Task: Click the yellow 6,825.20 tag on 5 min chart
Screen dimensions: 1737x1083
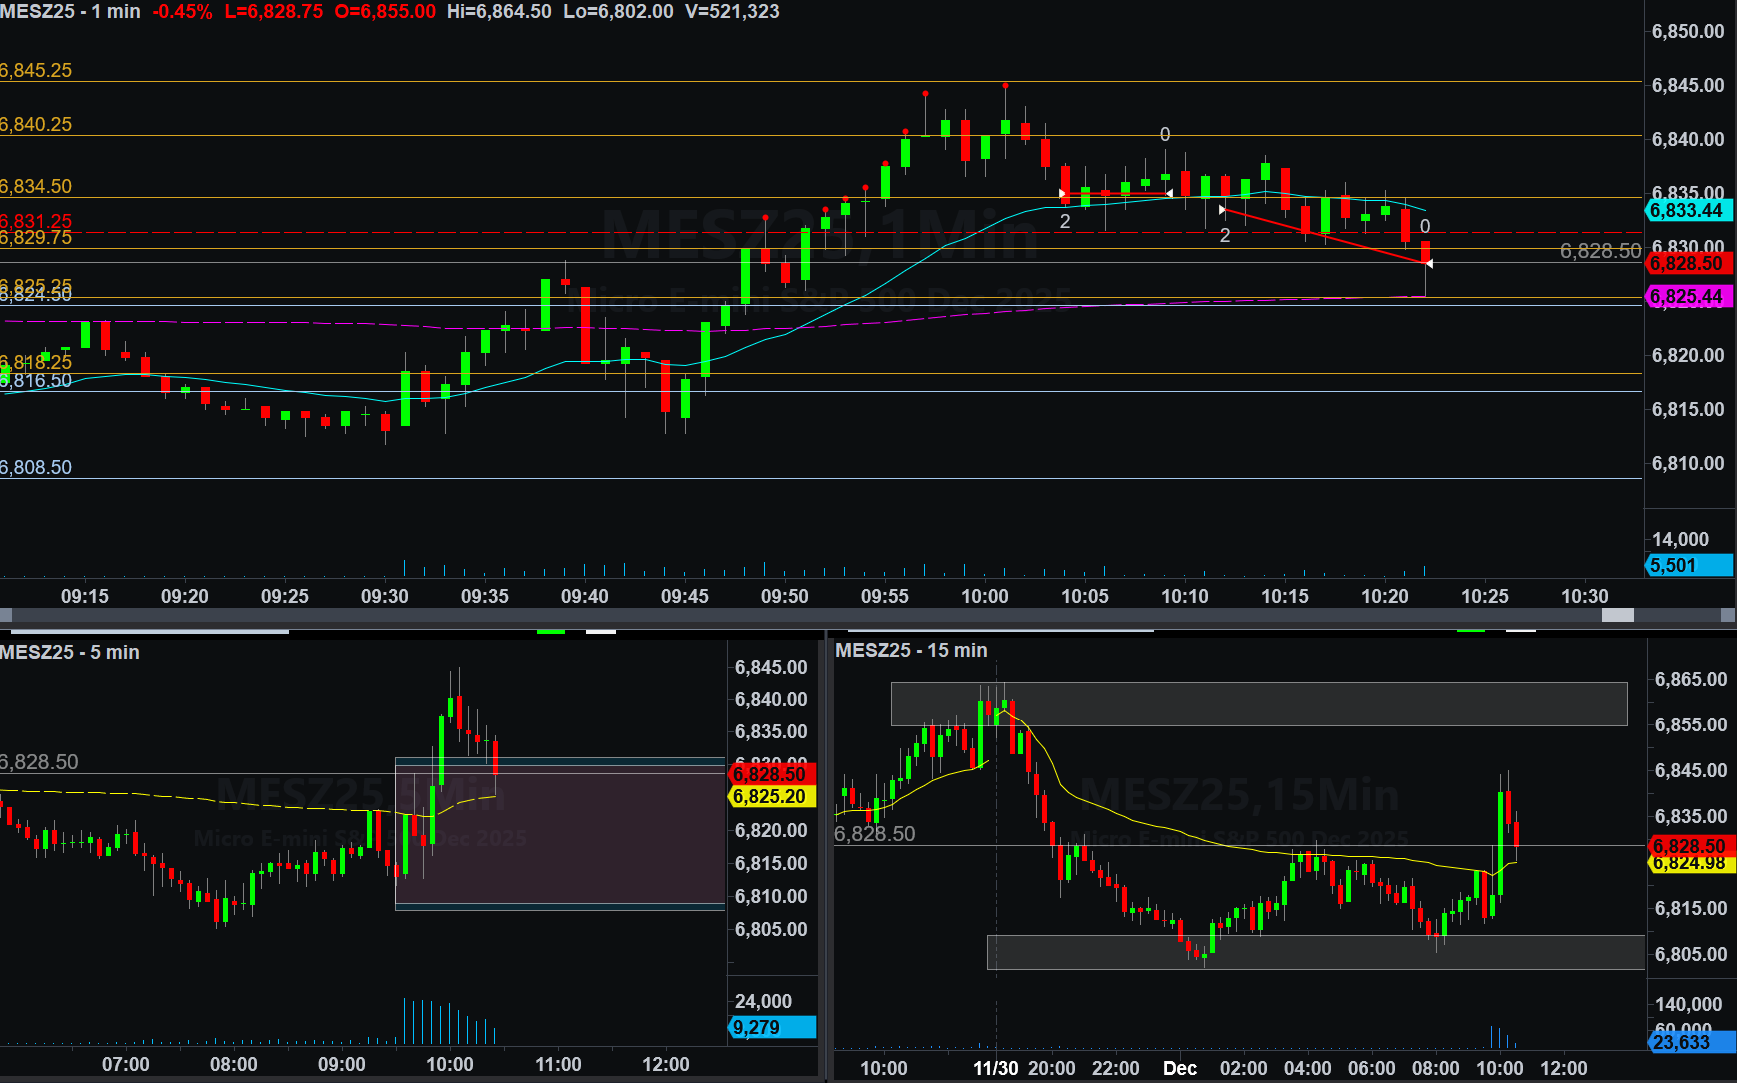Action: coord(770,797)
